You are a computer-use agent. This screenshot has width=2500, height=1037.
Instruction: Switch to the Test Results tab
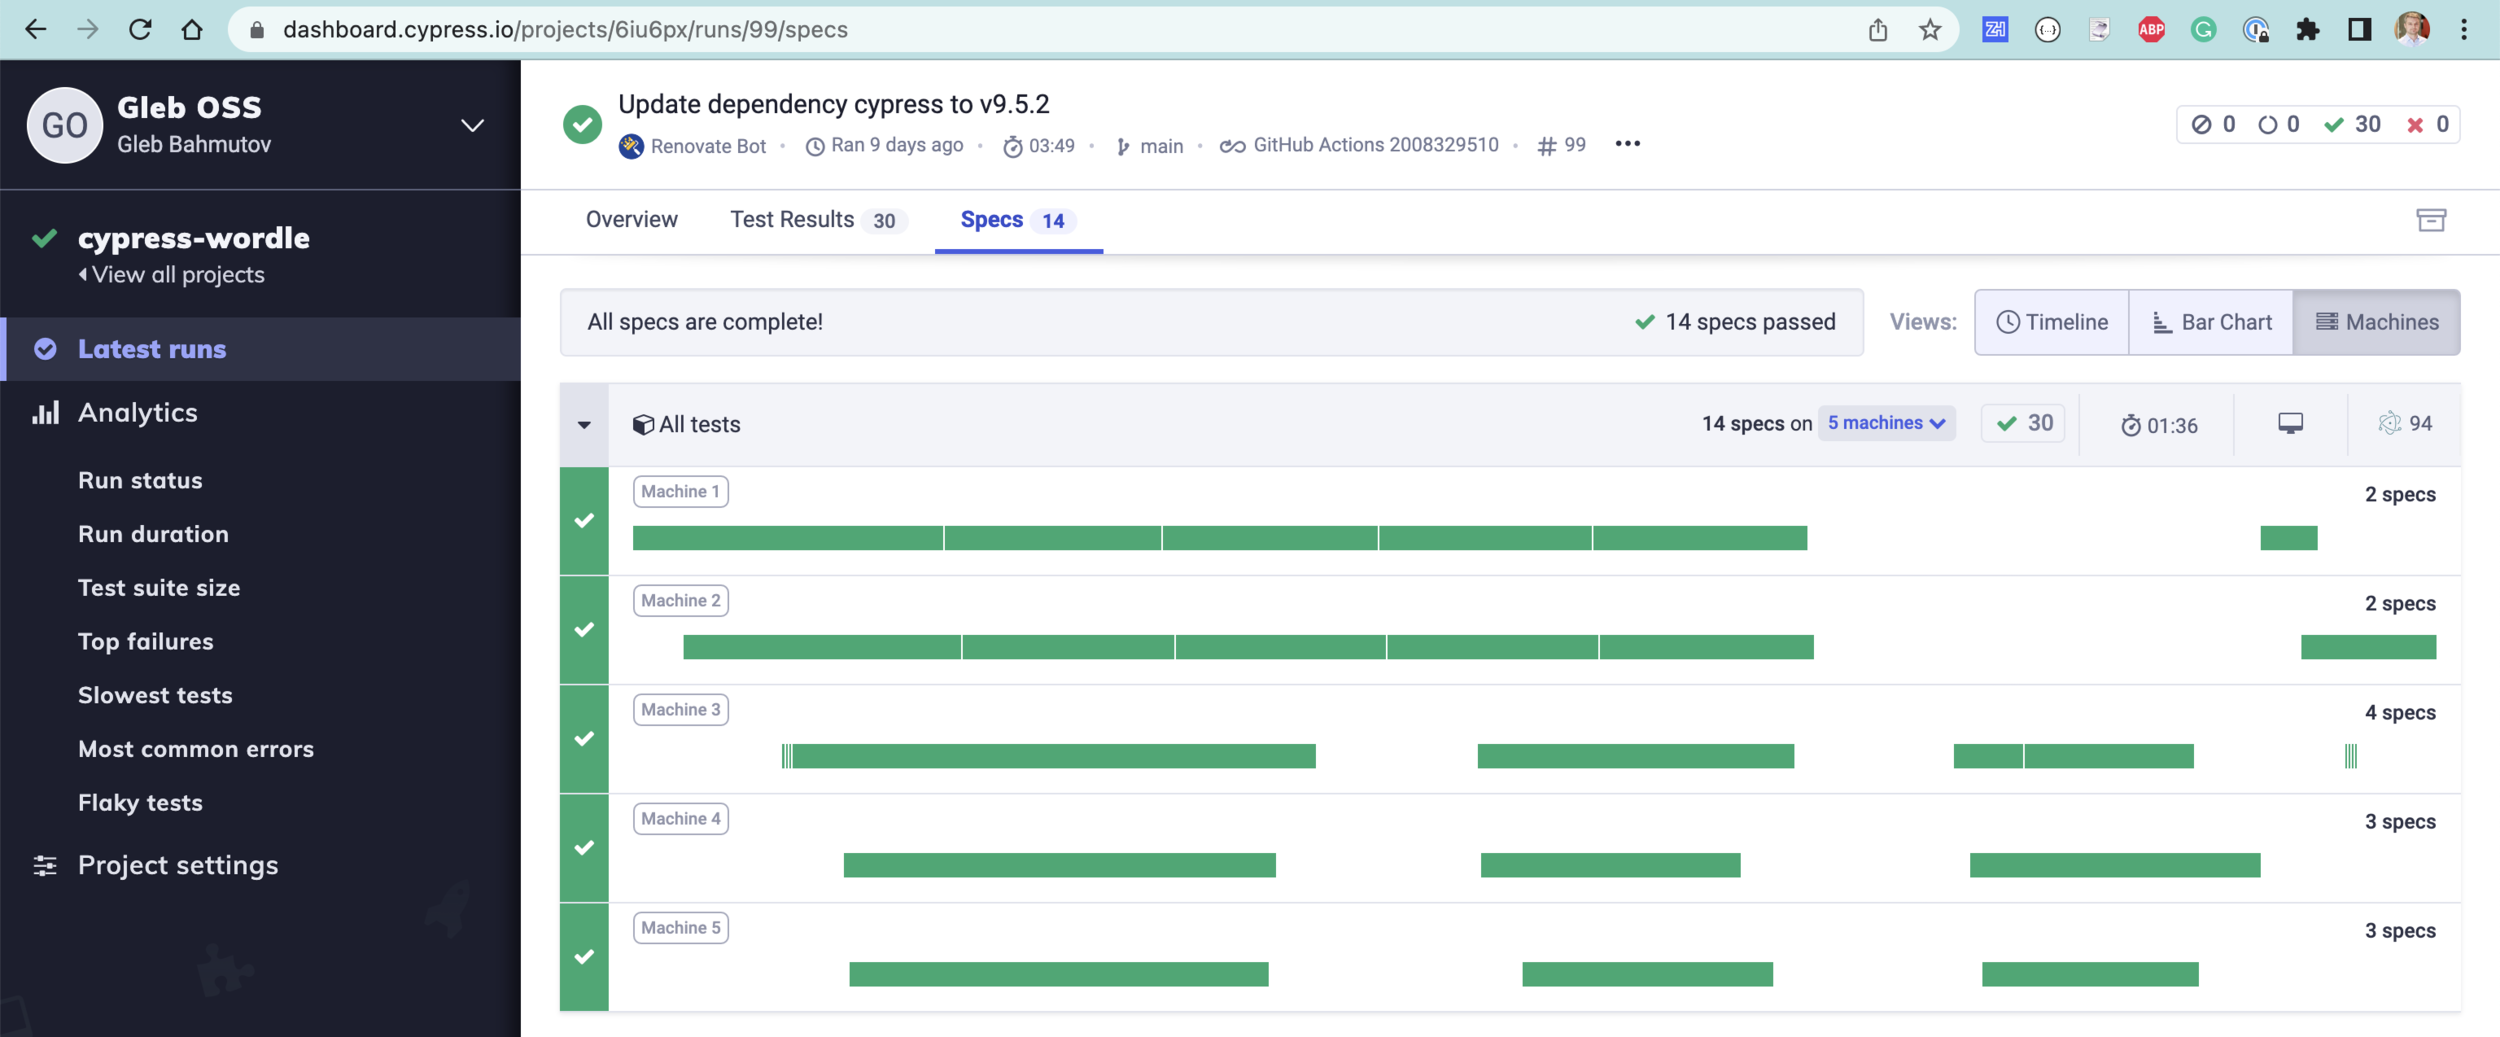tap(818, 220)
